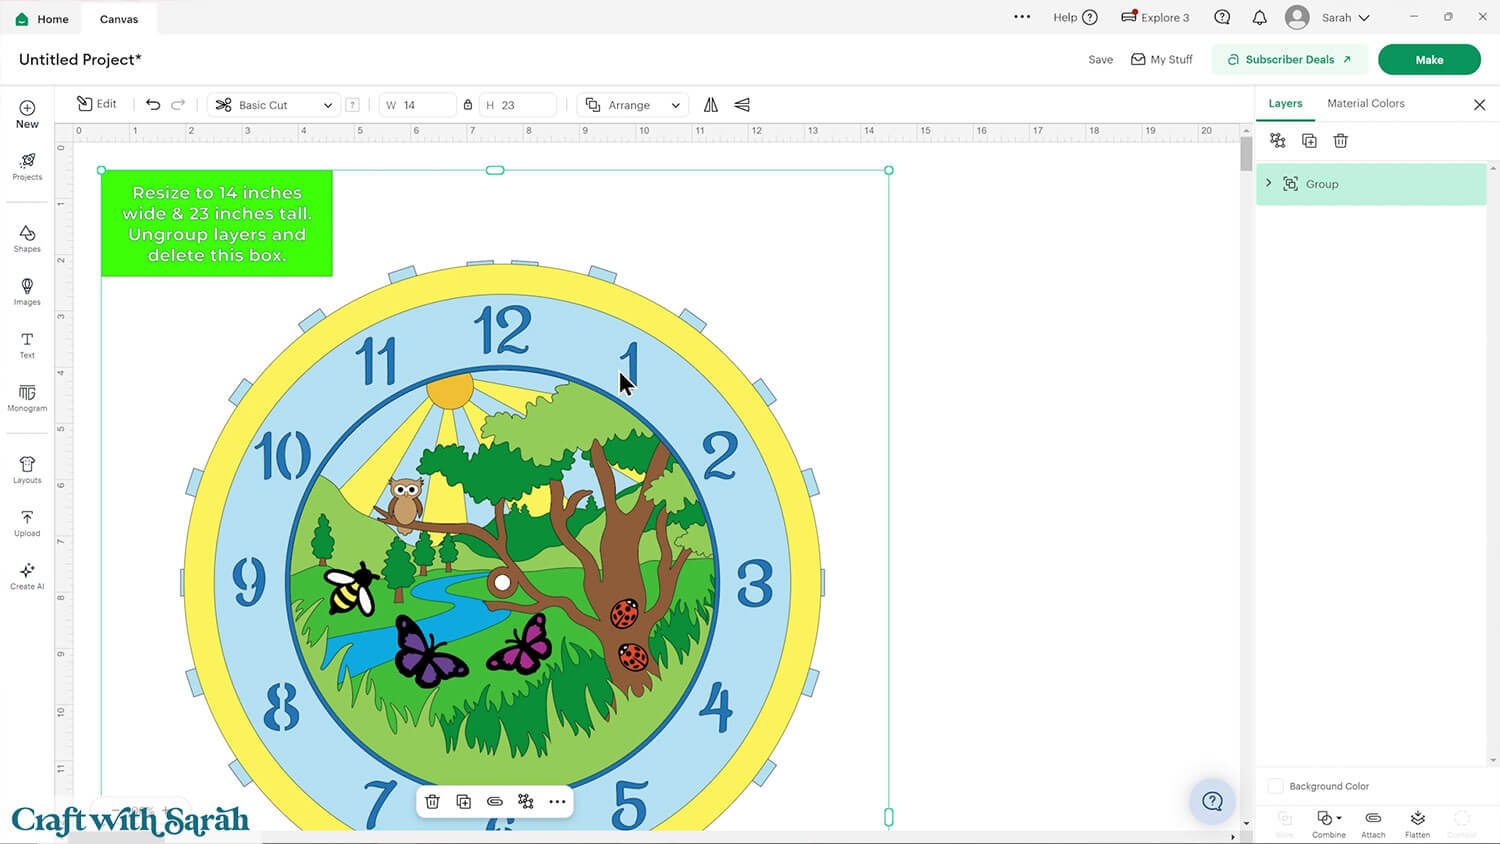Click trash icon in floating canvas toolbar

pyautogui.click(x=432, y=801)
